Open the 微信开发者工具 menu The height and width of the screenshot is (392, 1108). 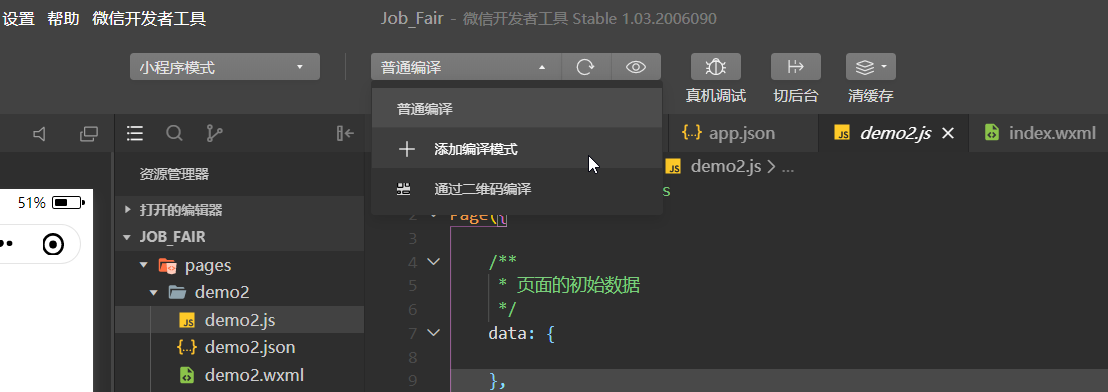[149, 19]
